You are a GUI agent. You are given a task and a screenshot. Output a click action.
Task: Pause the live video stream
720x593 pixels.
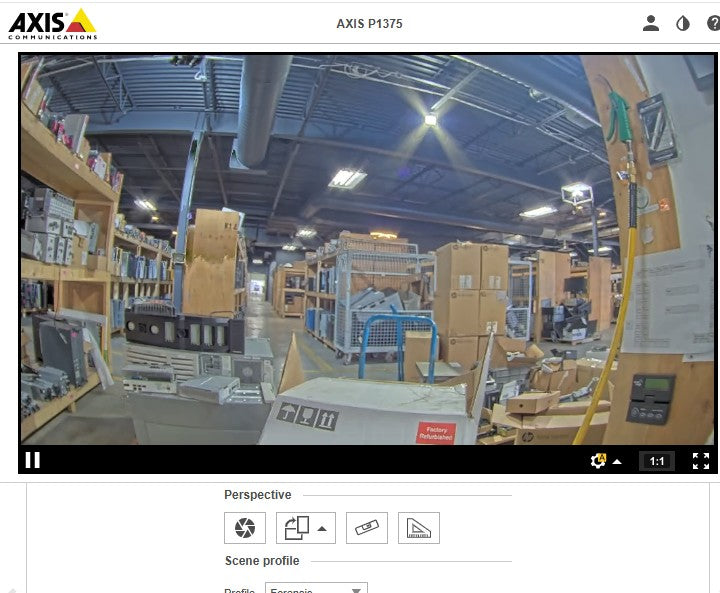click(33, 460)
